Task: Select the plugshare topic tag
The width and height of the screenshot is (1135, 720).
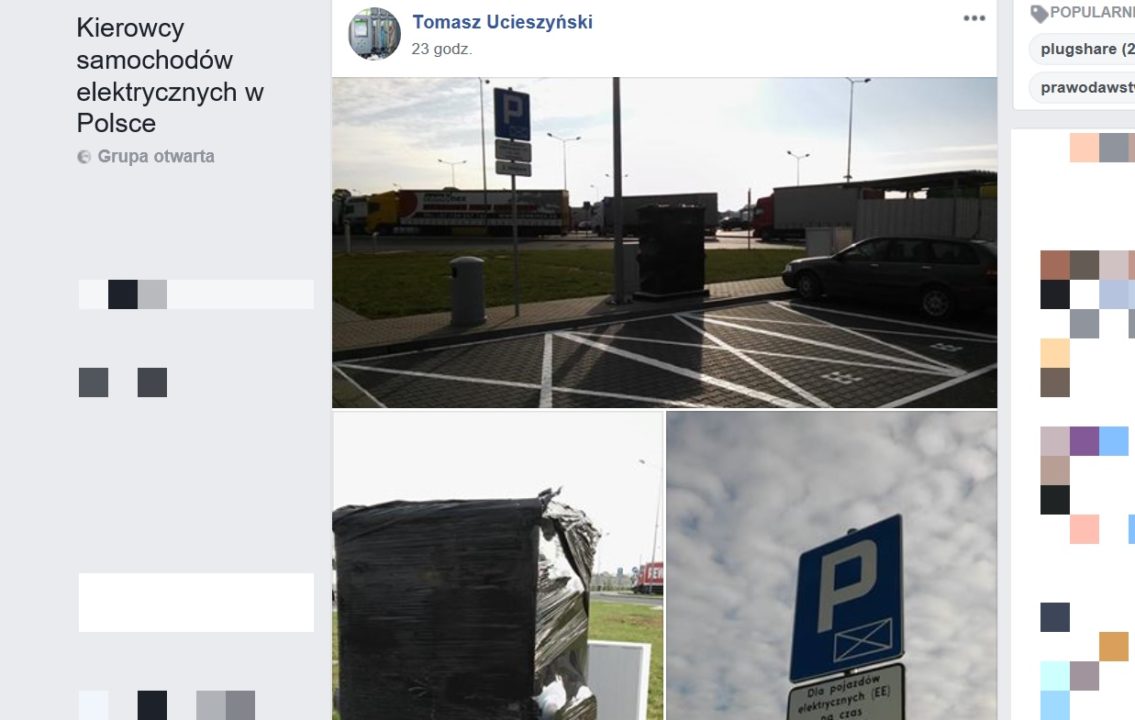Action: point(1083,49)
